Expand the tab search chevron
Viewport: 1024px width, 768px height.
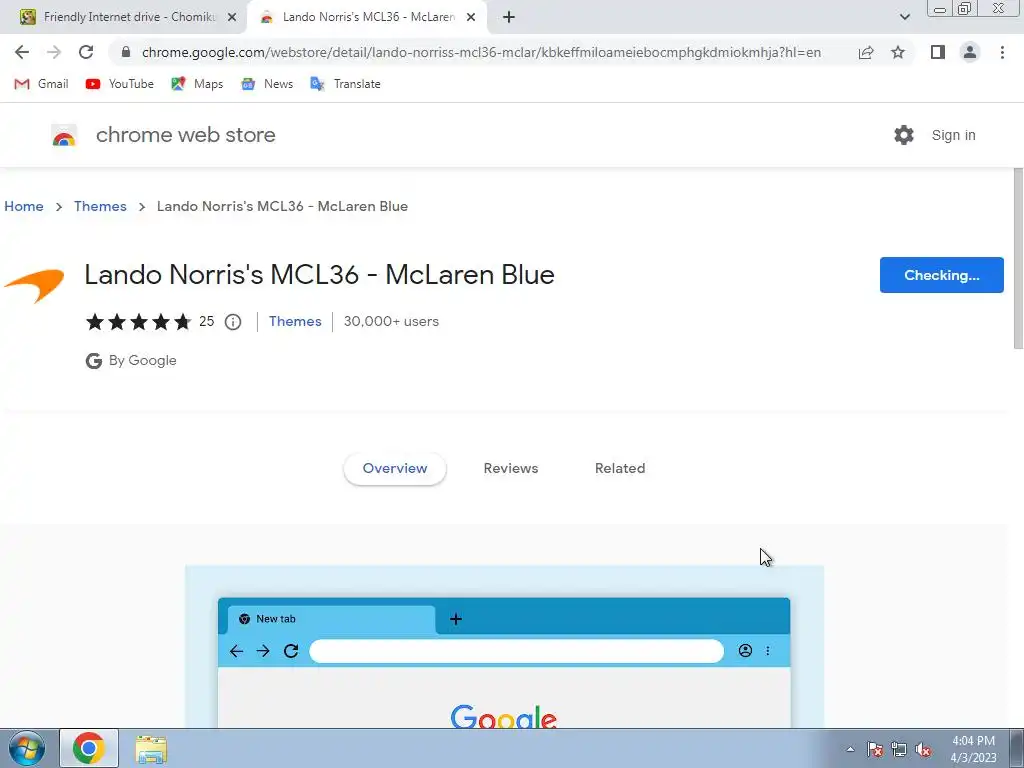[x=904, y=17]
